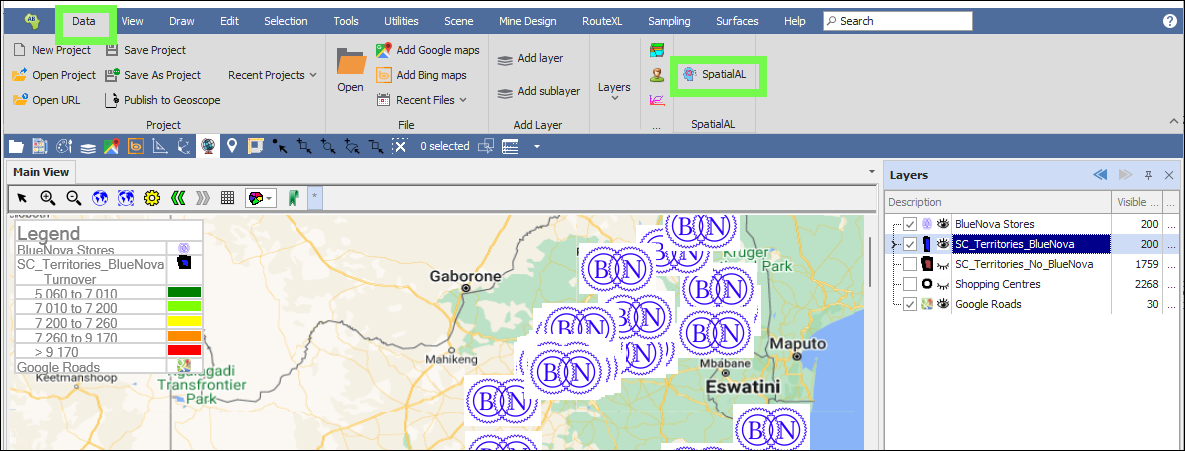Open the thematic color palette dropdown
This screenshot has width=1185, height=451.
(261, 198)
